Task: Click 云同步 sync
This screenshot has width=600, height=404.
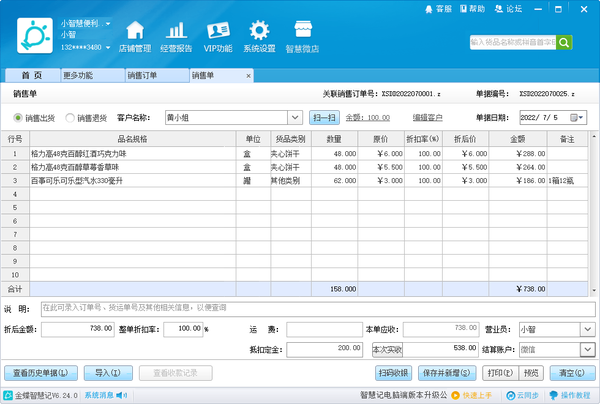Action: 522,395
